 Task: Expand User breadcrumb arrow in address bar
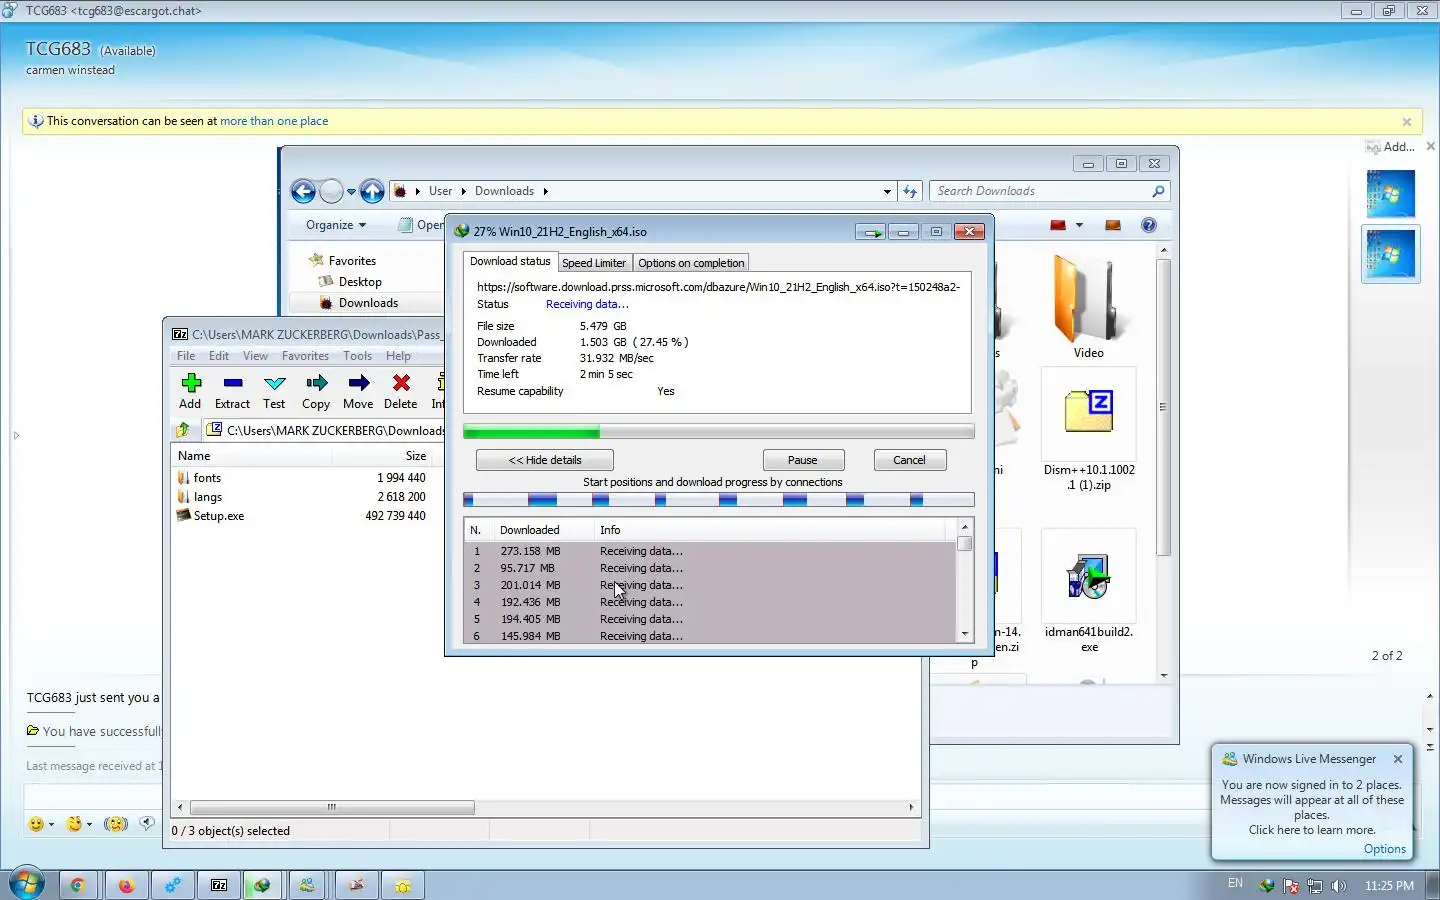[463, 191]
